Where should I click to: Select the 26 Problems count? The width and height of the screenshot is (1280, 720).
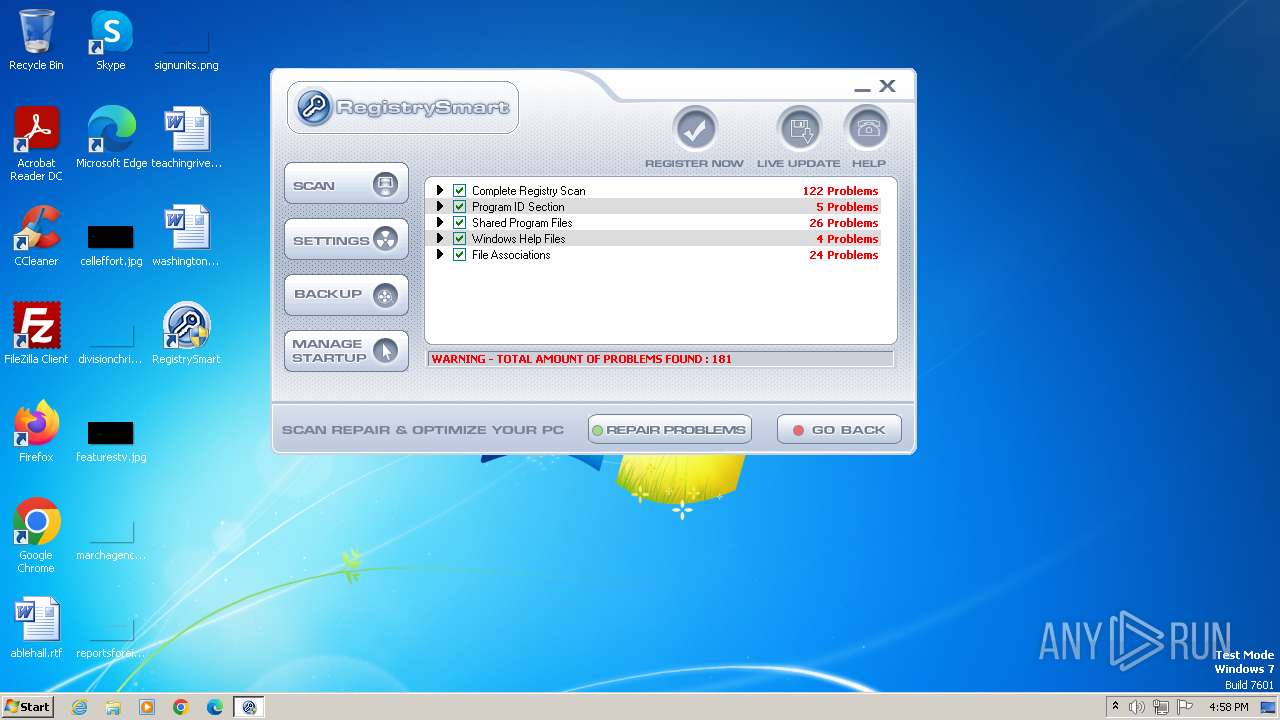tap(843, 223)
